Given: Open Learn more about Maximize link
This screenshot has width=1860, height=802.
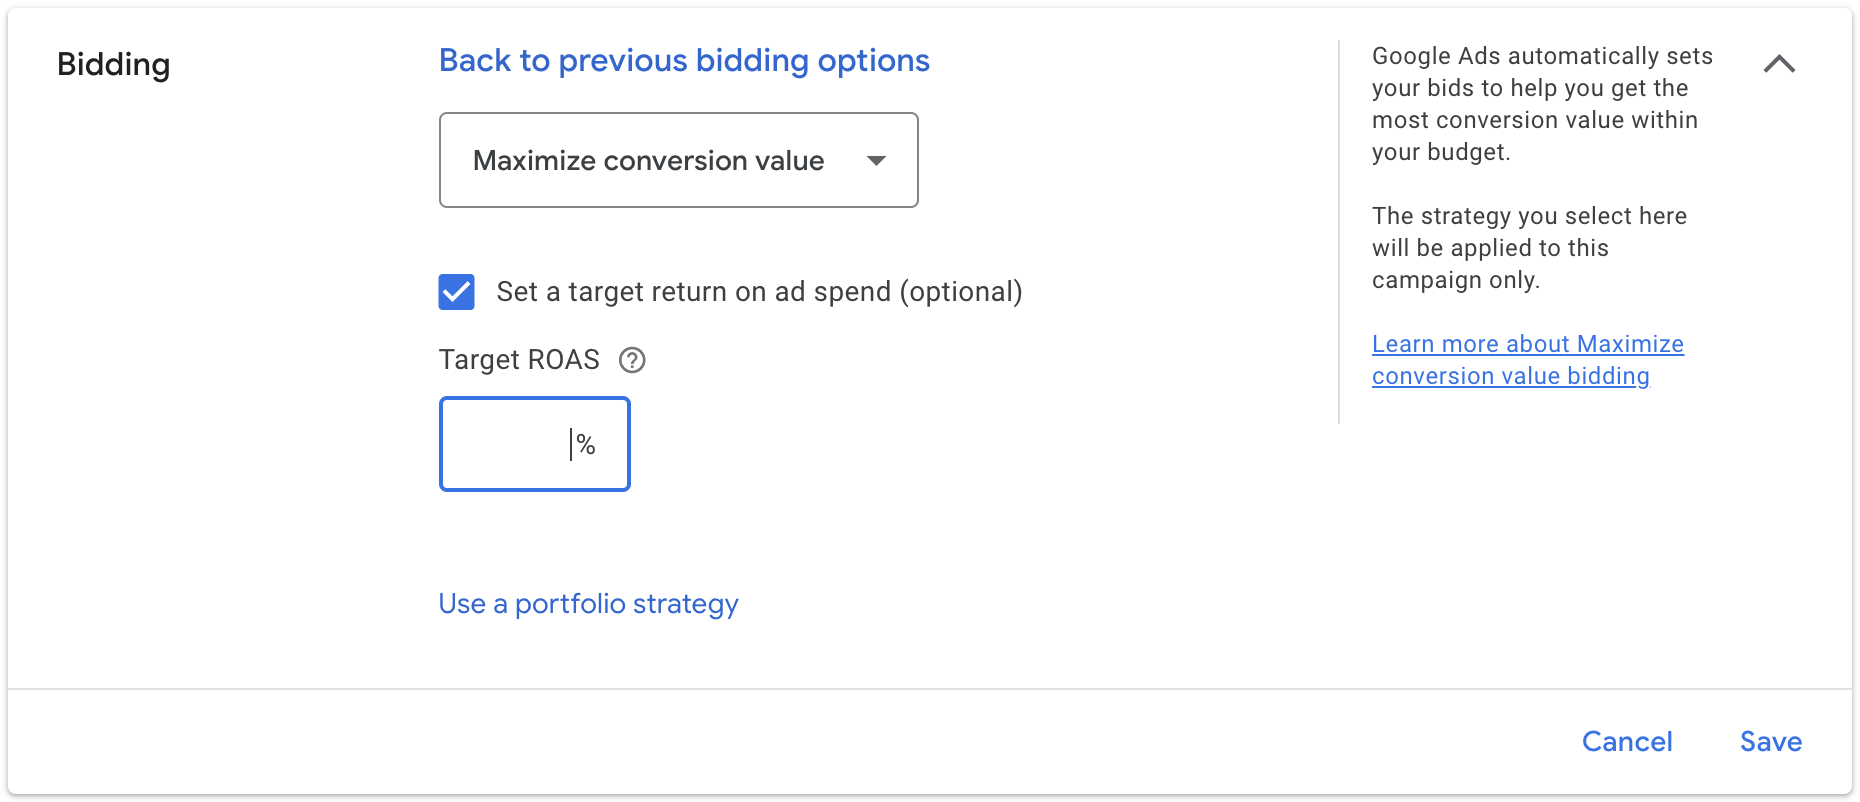Looking at the screenshot, I should coord(1527,344).
